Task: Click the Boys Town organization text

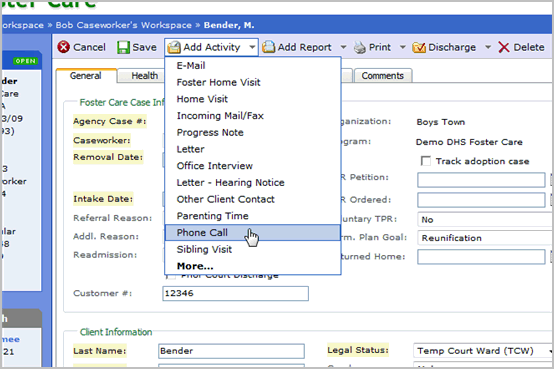Action: (x=441, y=122)
